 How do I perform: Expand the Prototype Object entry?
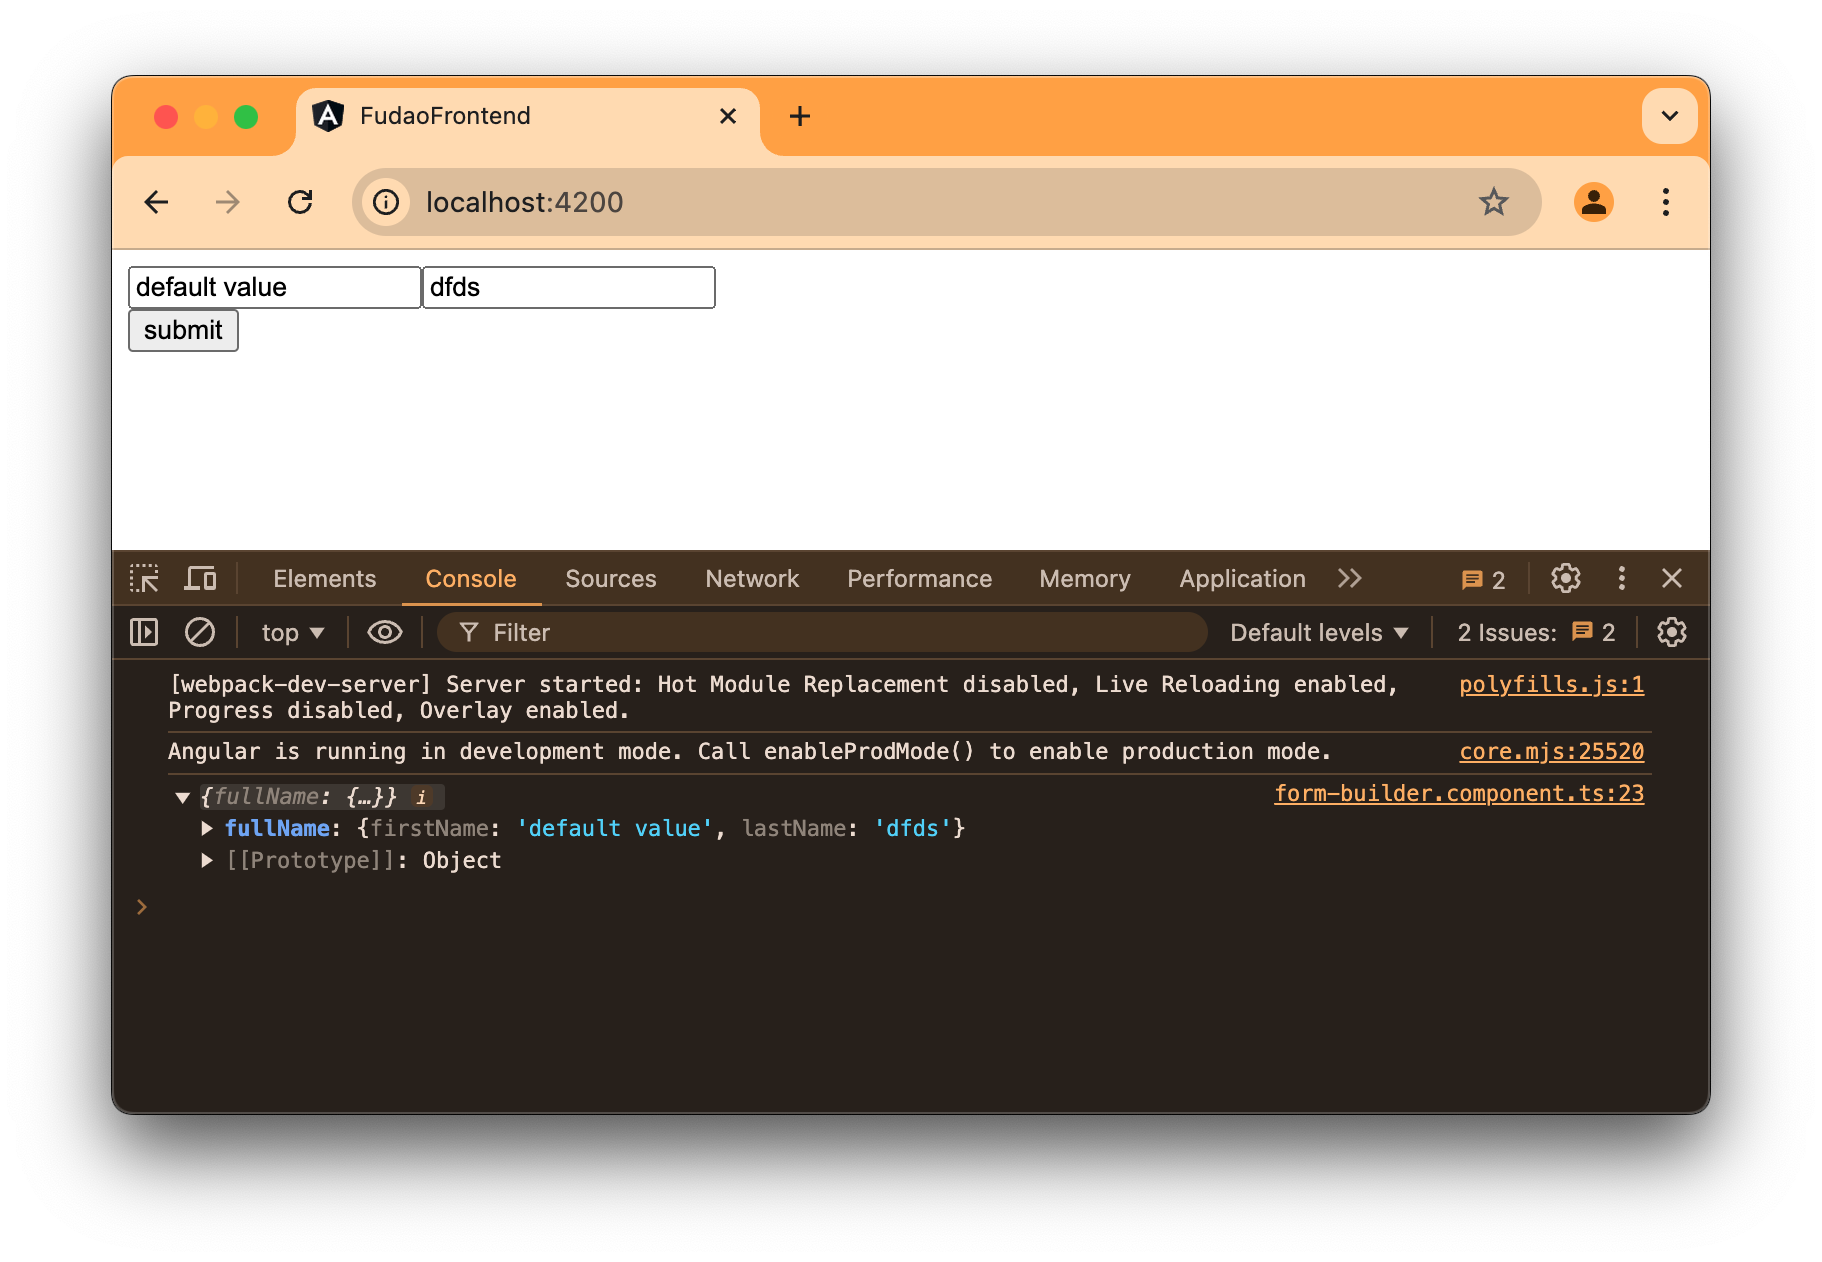(x=207, y=860)
